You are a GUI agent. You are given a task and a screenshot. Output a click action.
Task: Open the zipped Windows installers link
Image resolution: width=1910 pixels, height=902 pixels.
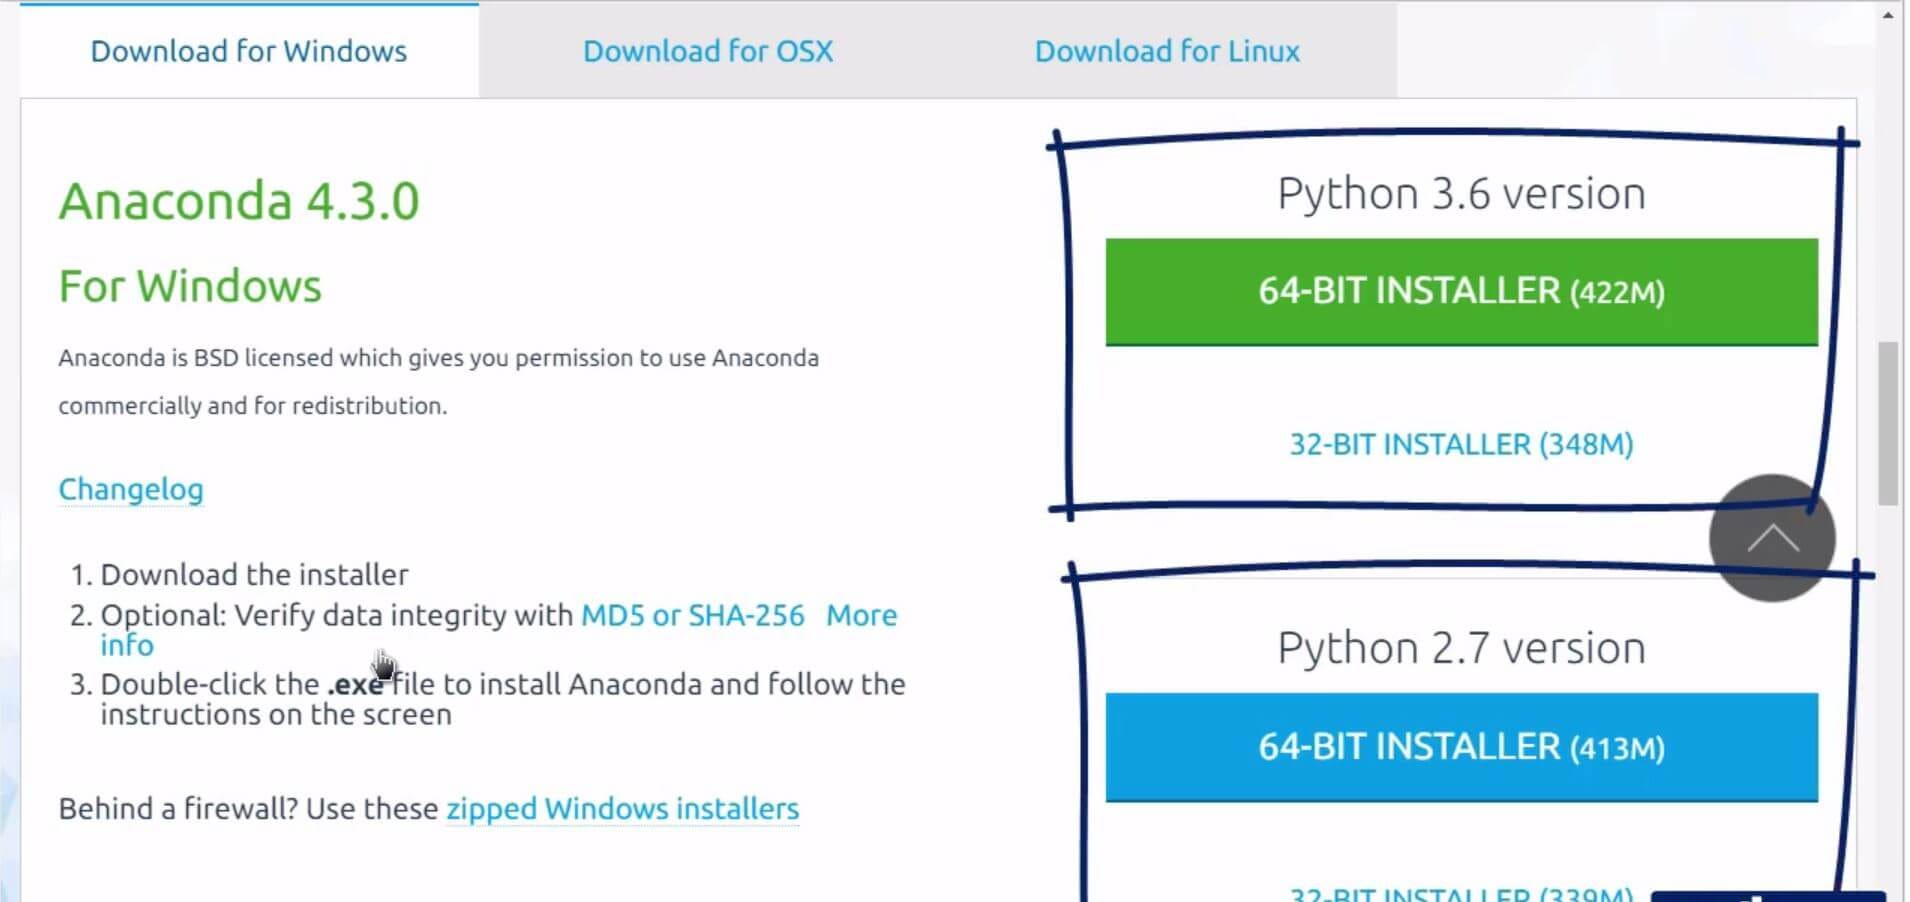[621, 808]
